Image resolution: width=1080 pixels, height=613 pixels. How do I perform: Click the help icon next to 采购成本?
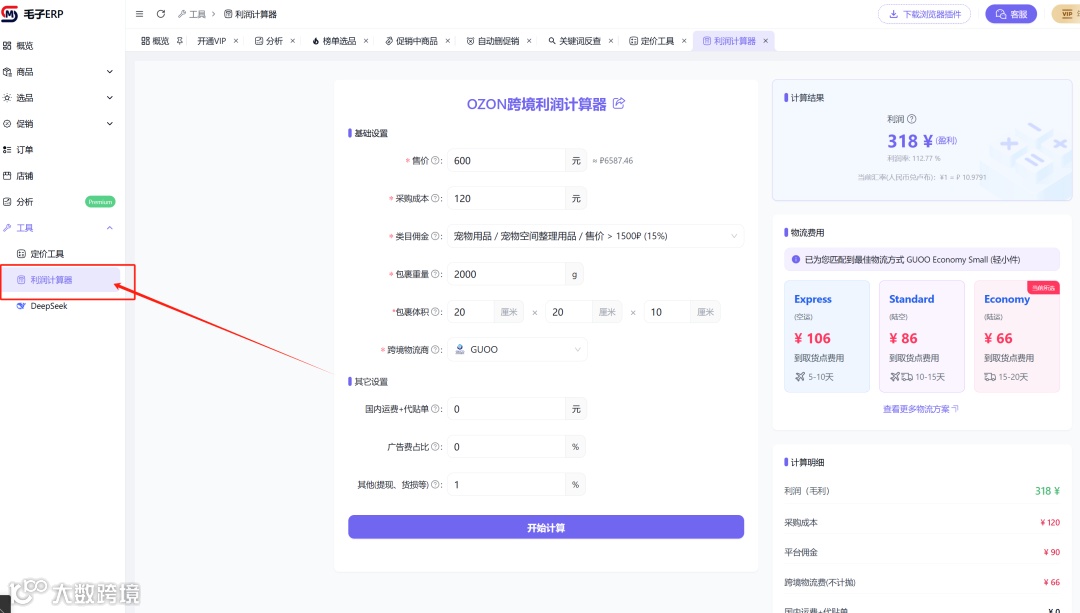(x=435, y=198)
